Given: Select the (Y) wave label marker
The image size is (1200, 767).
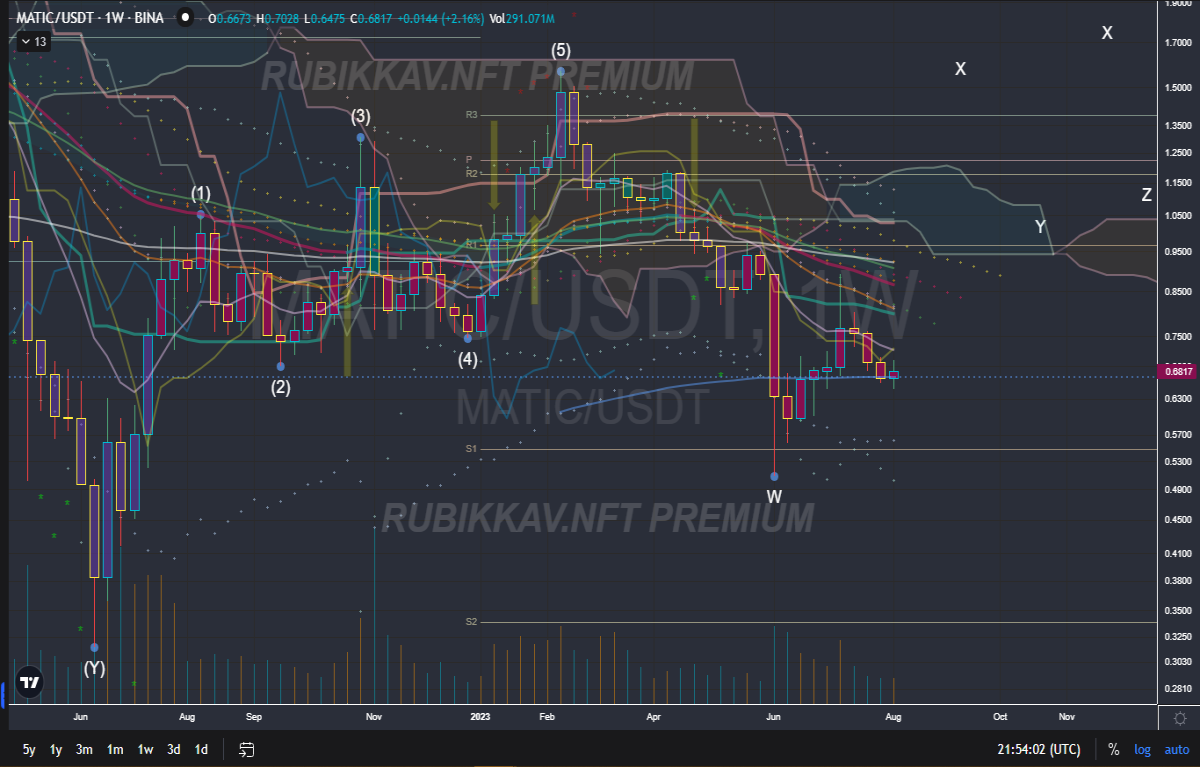Looking at the screenshot, I should click(x=94, y=668).
